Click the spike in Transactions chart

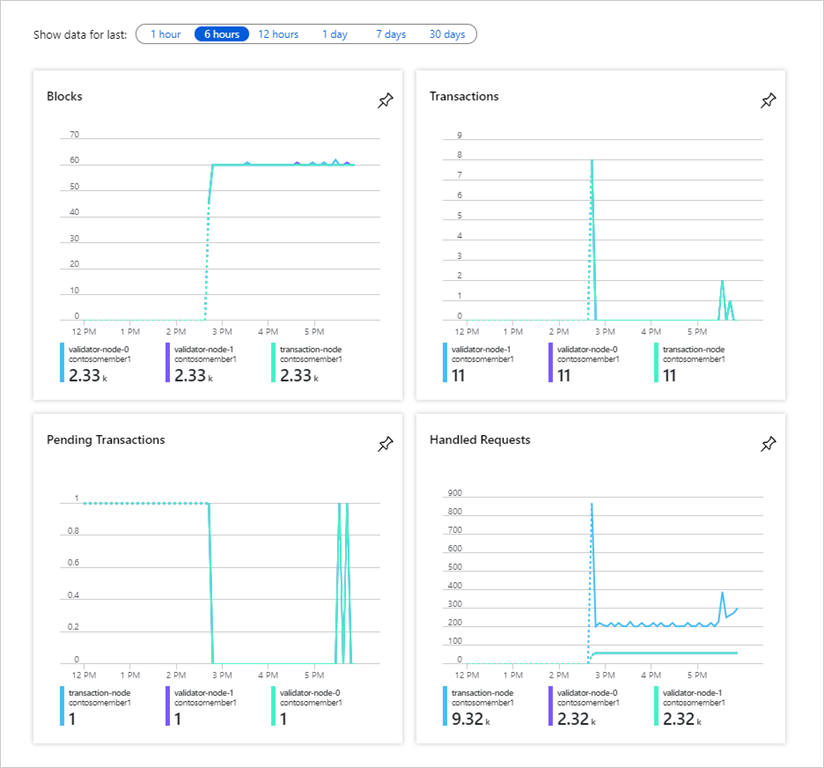(x=592, y=162)
